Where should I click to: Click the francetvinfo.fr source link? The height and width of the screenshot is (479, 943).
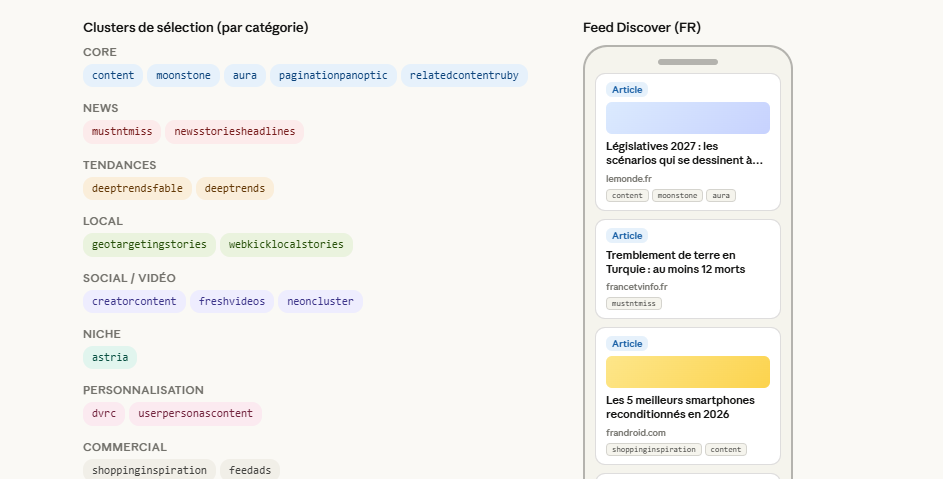point(636,287)
